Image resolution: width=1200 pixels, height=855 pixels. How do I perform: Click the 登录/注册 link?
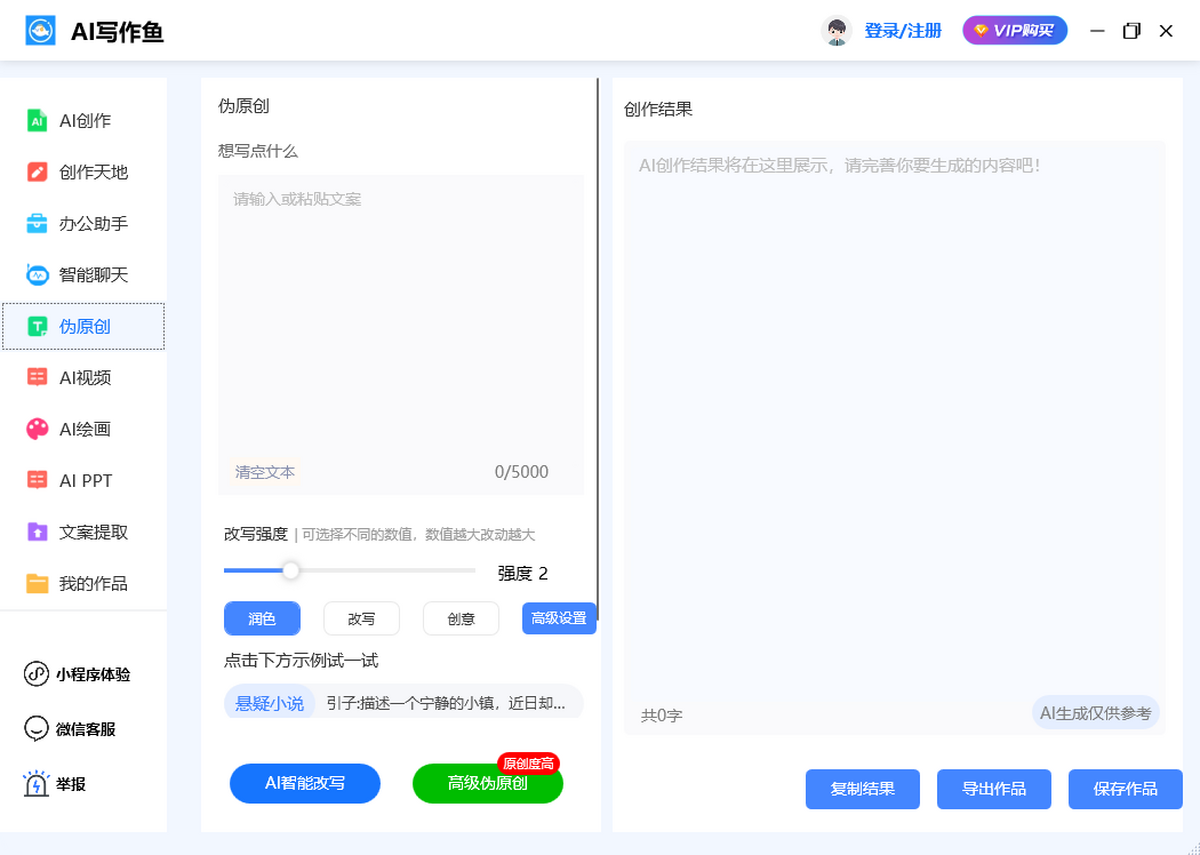click(x=903, y=31)
